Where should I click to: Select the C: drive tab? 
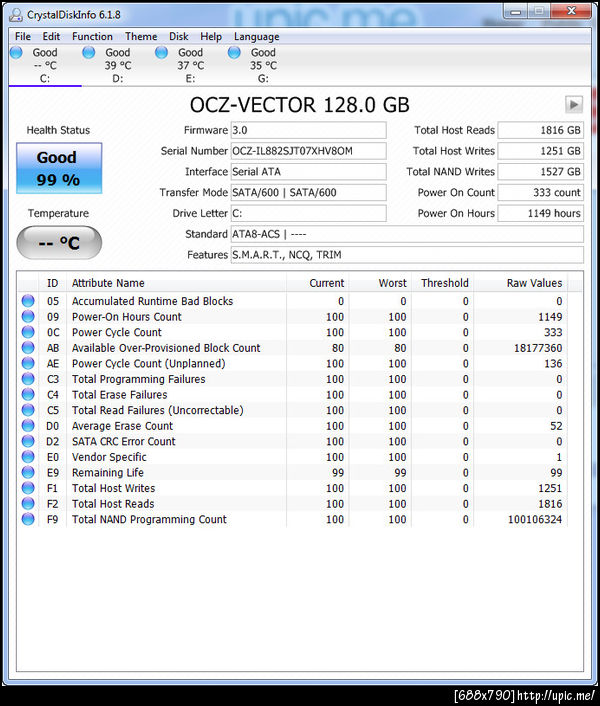45,65
